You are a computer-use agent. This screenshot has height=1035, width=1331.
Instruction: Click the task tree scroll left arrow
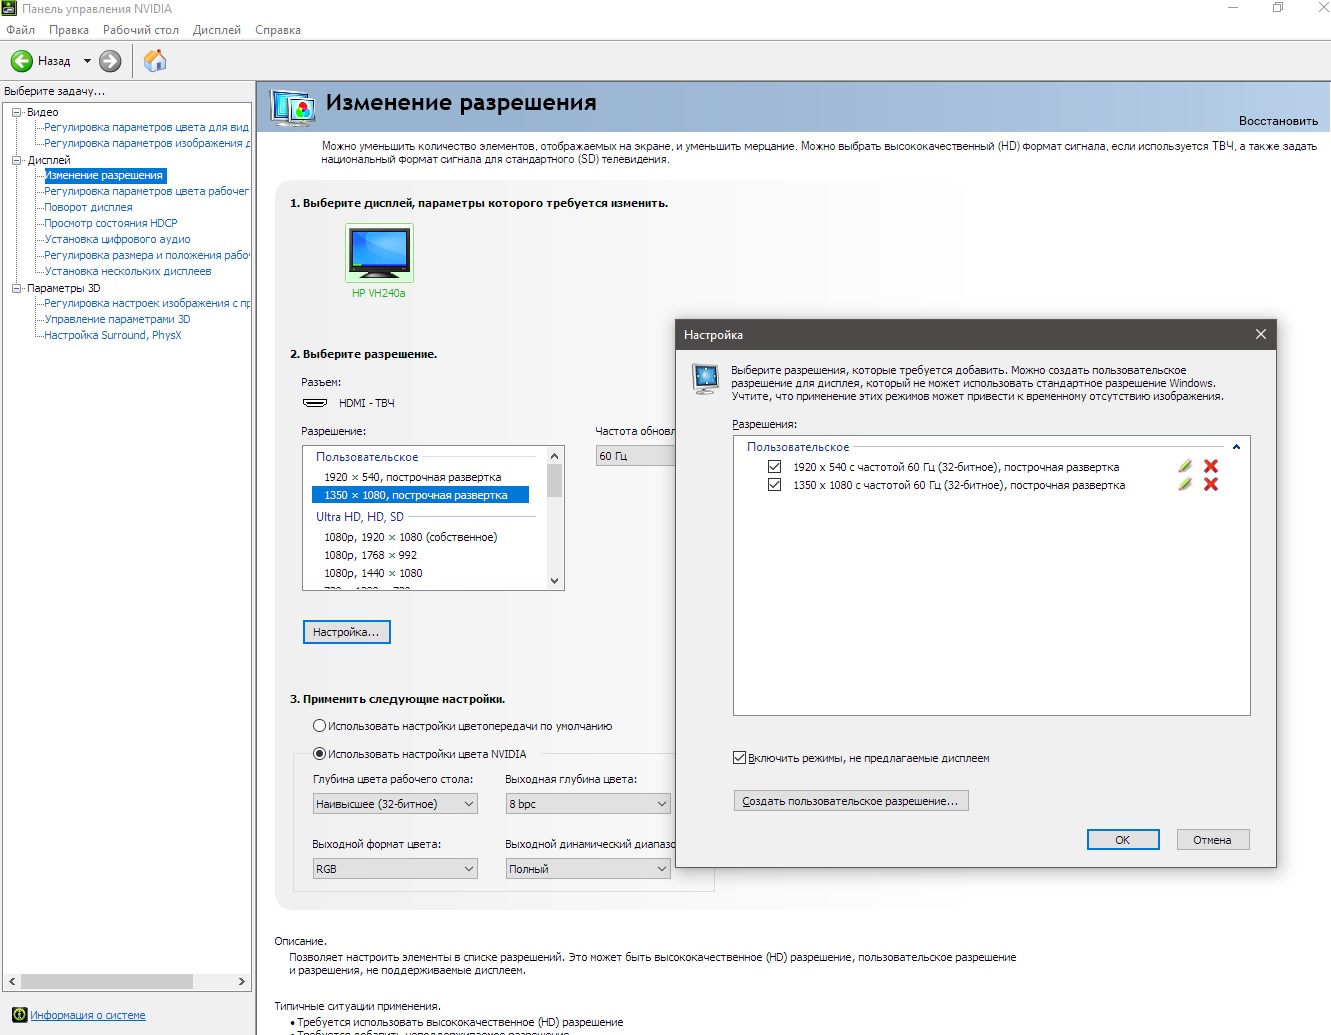12,982
